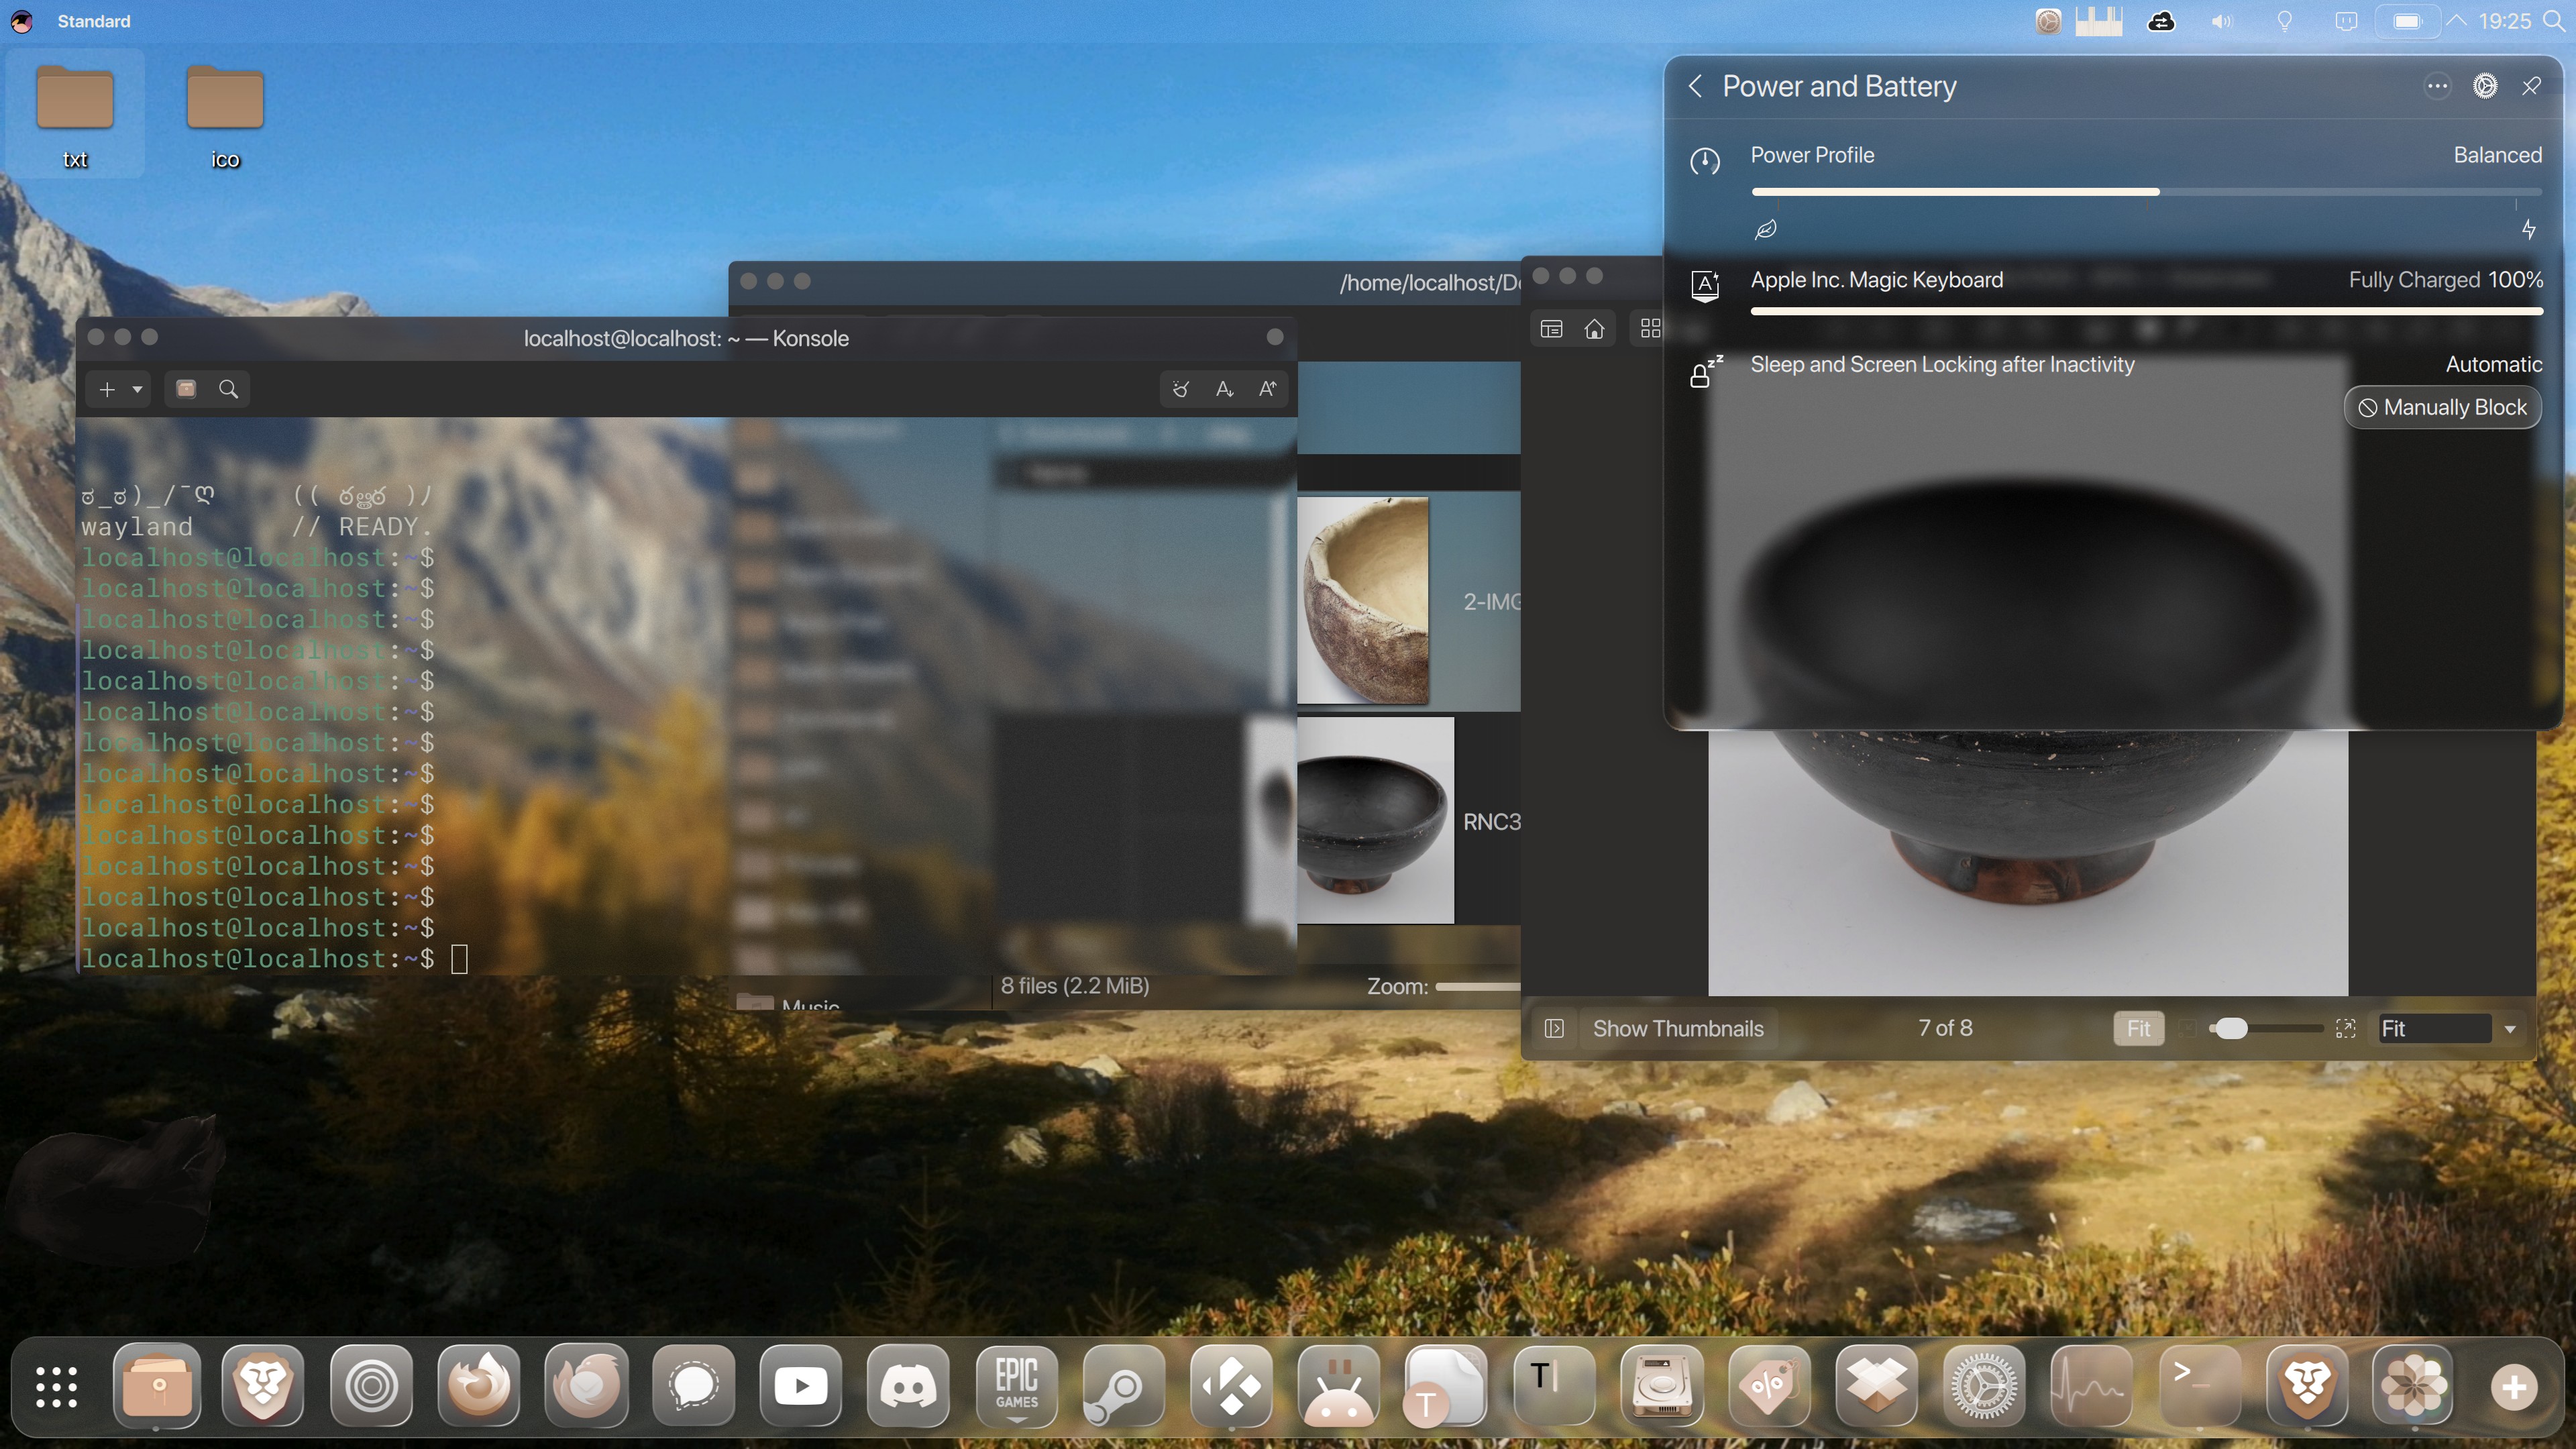2576x1449 pixels.
Task: Click the Konsole search icon
Action: pos(228,389)
